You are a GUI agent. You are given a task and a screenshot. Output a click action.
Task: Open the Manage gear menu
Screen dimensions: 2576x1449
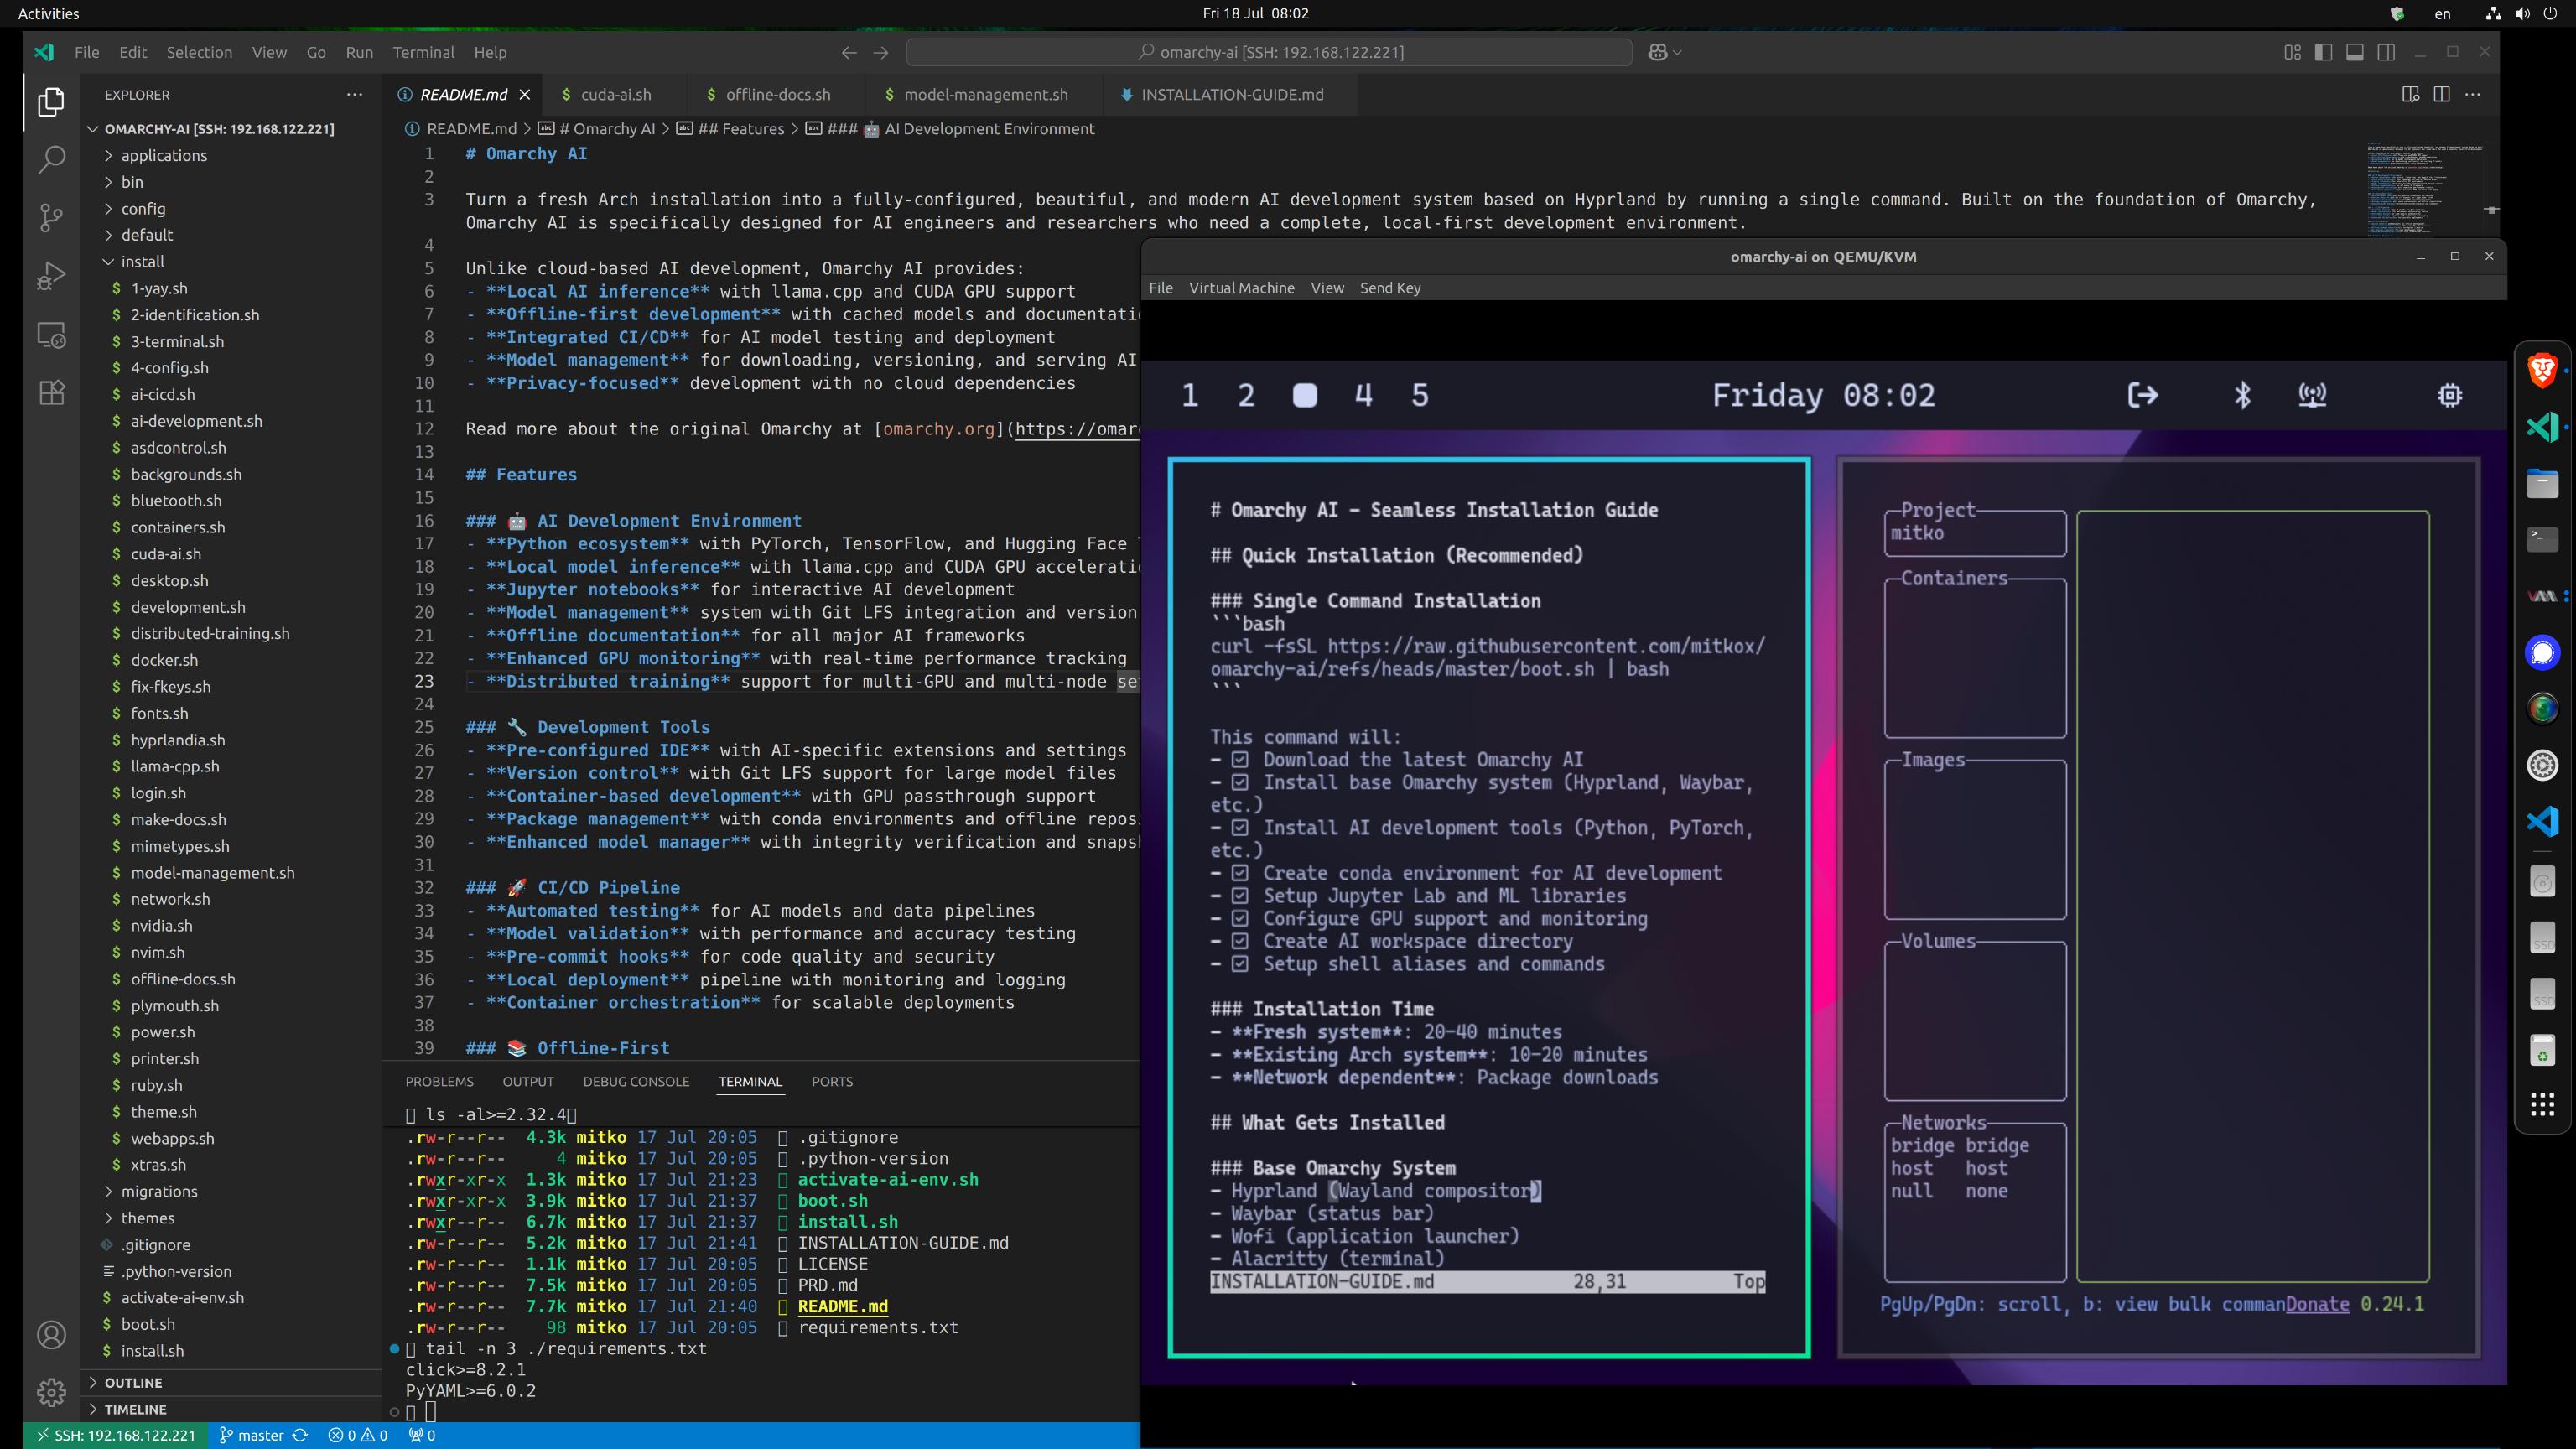(x=51, y=1392)
